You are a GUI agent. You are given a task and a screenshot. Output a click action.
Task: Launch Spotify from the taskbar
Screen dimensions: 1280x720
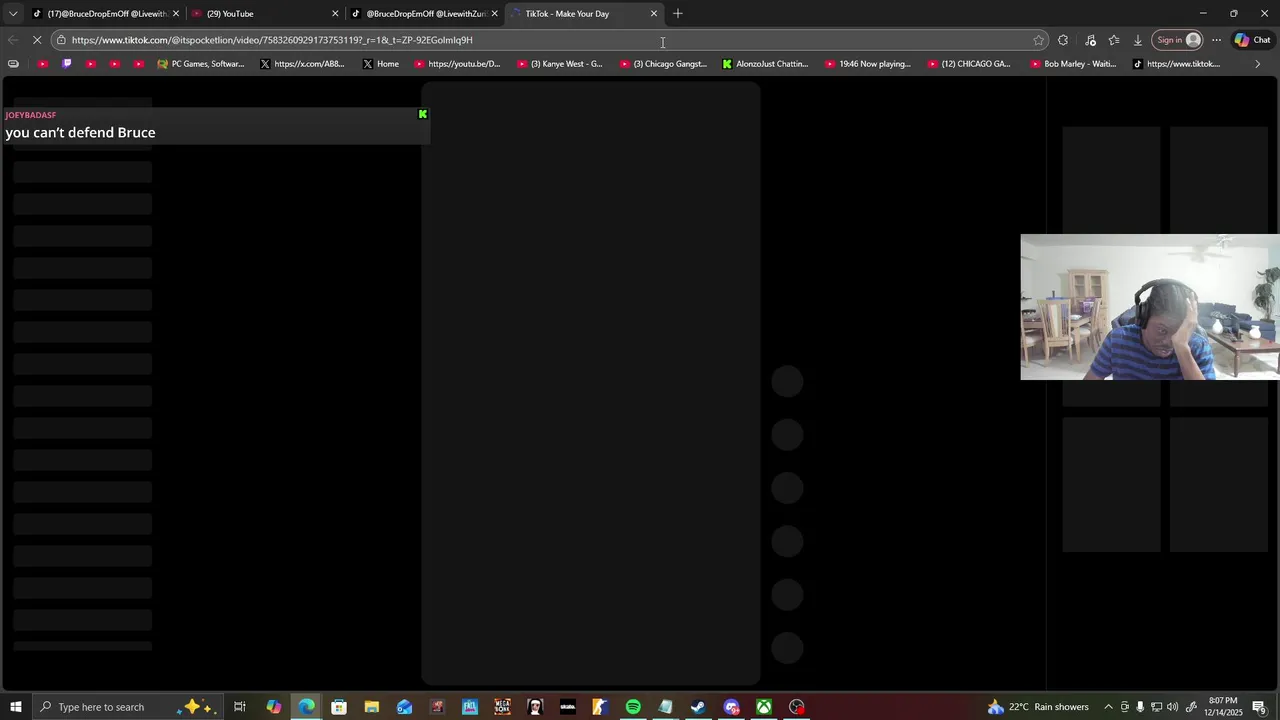[x=633, y=707]
